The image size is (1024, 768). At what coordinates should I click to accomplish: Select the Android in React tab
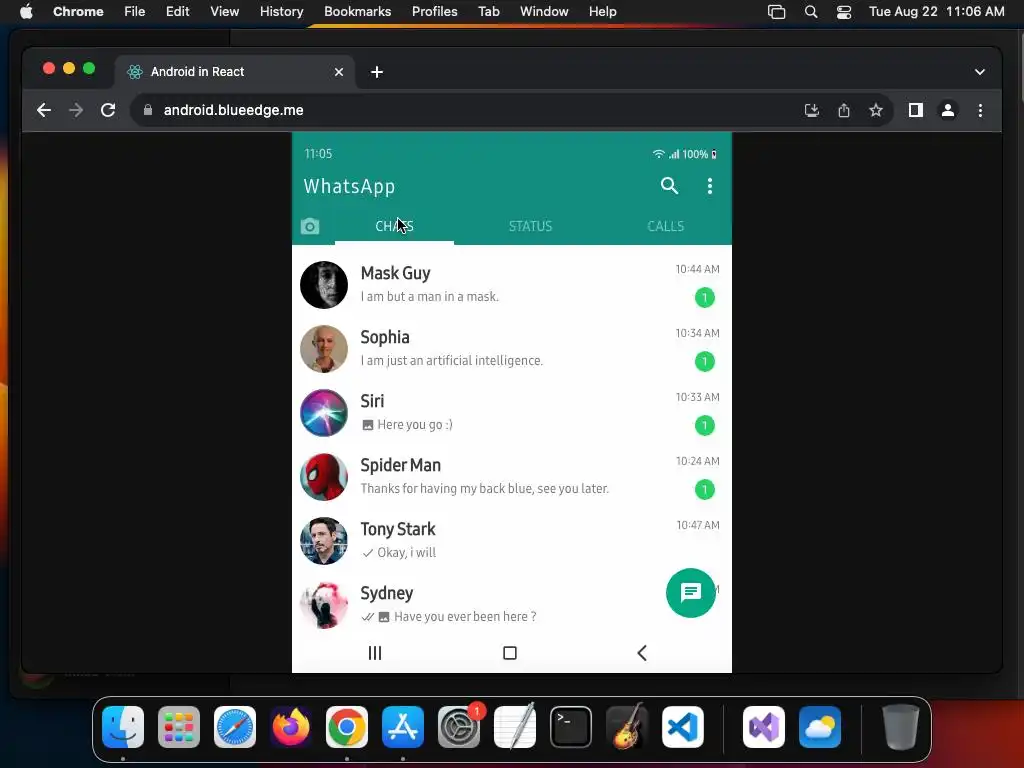pyautogui.click(x=234, y=72)
